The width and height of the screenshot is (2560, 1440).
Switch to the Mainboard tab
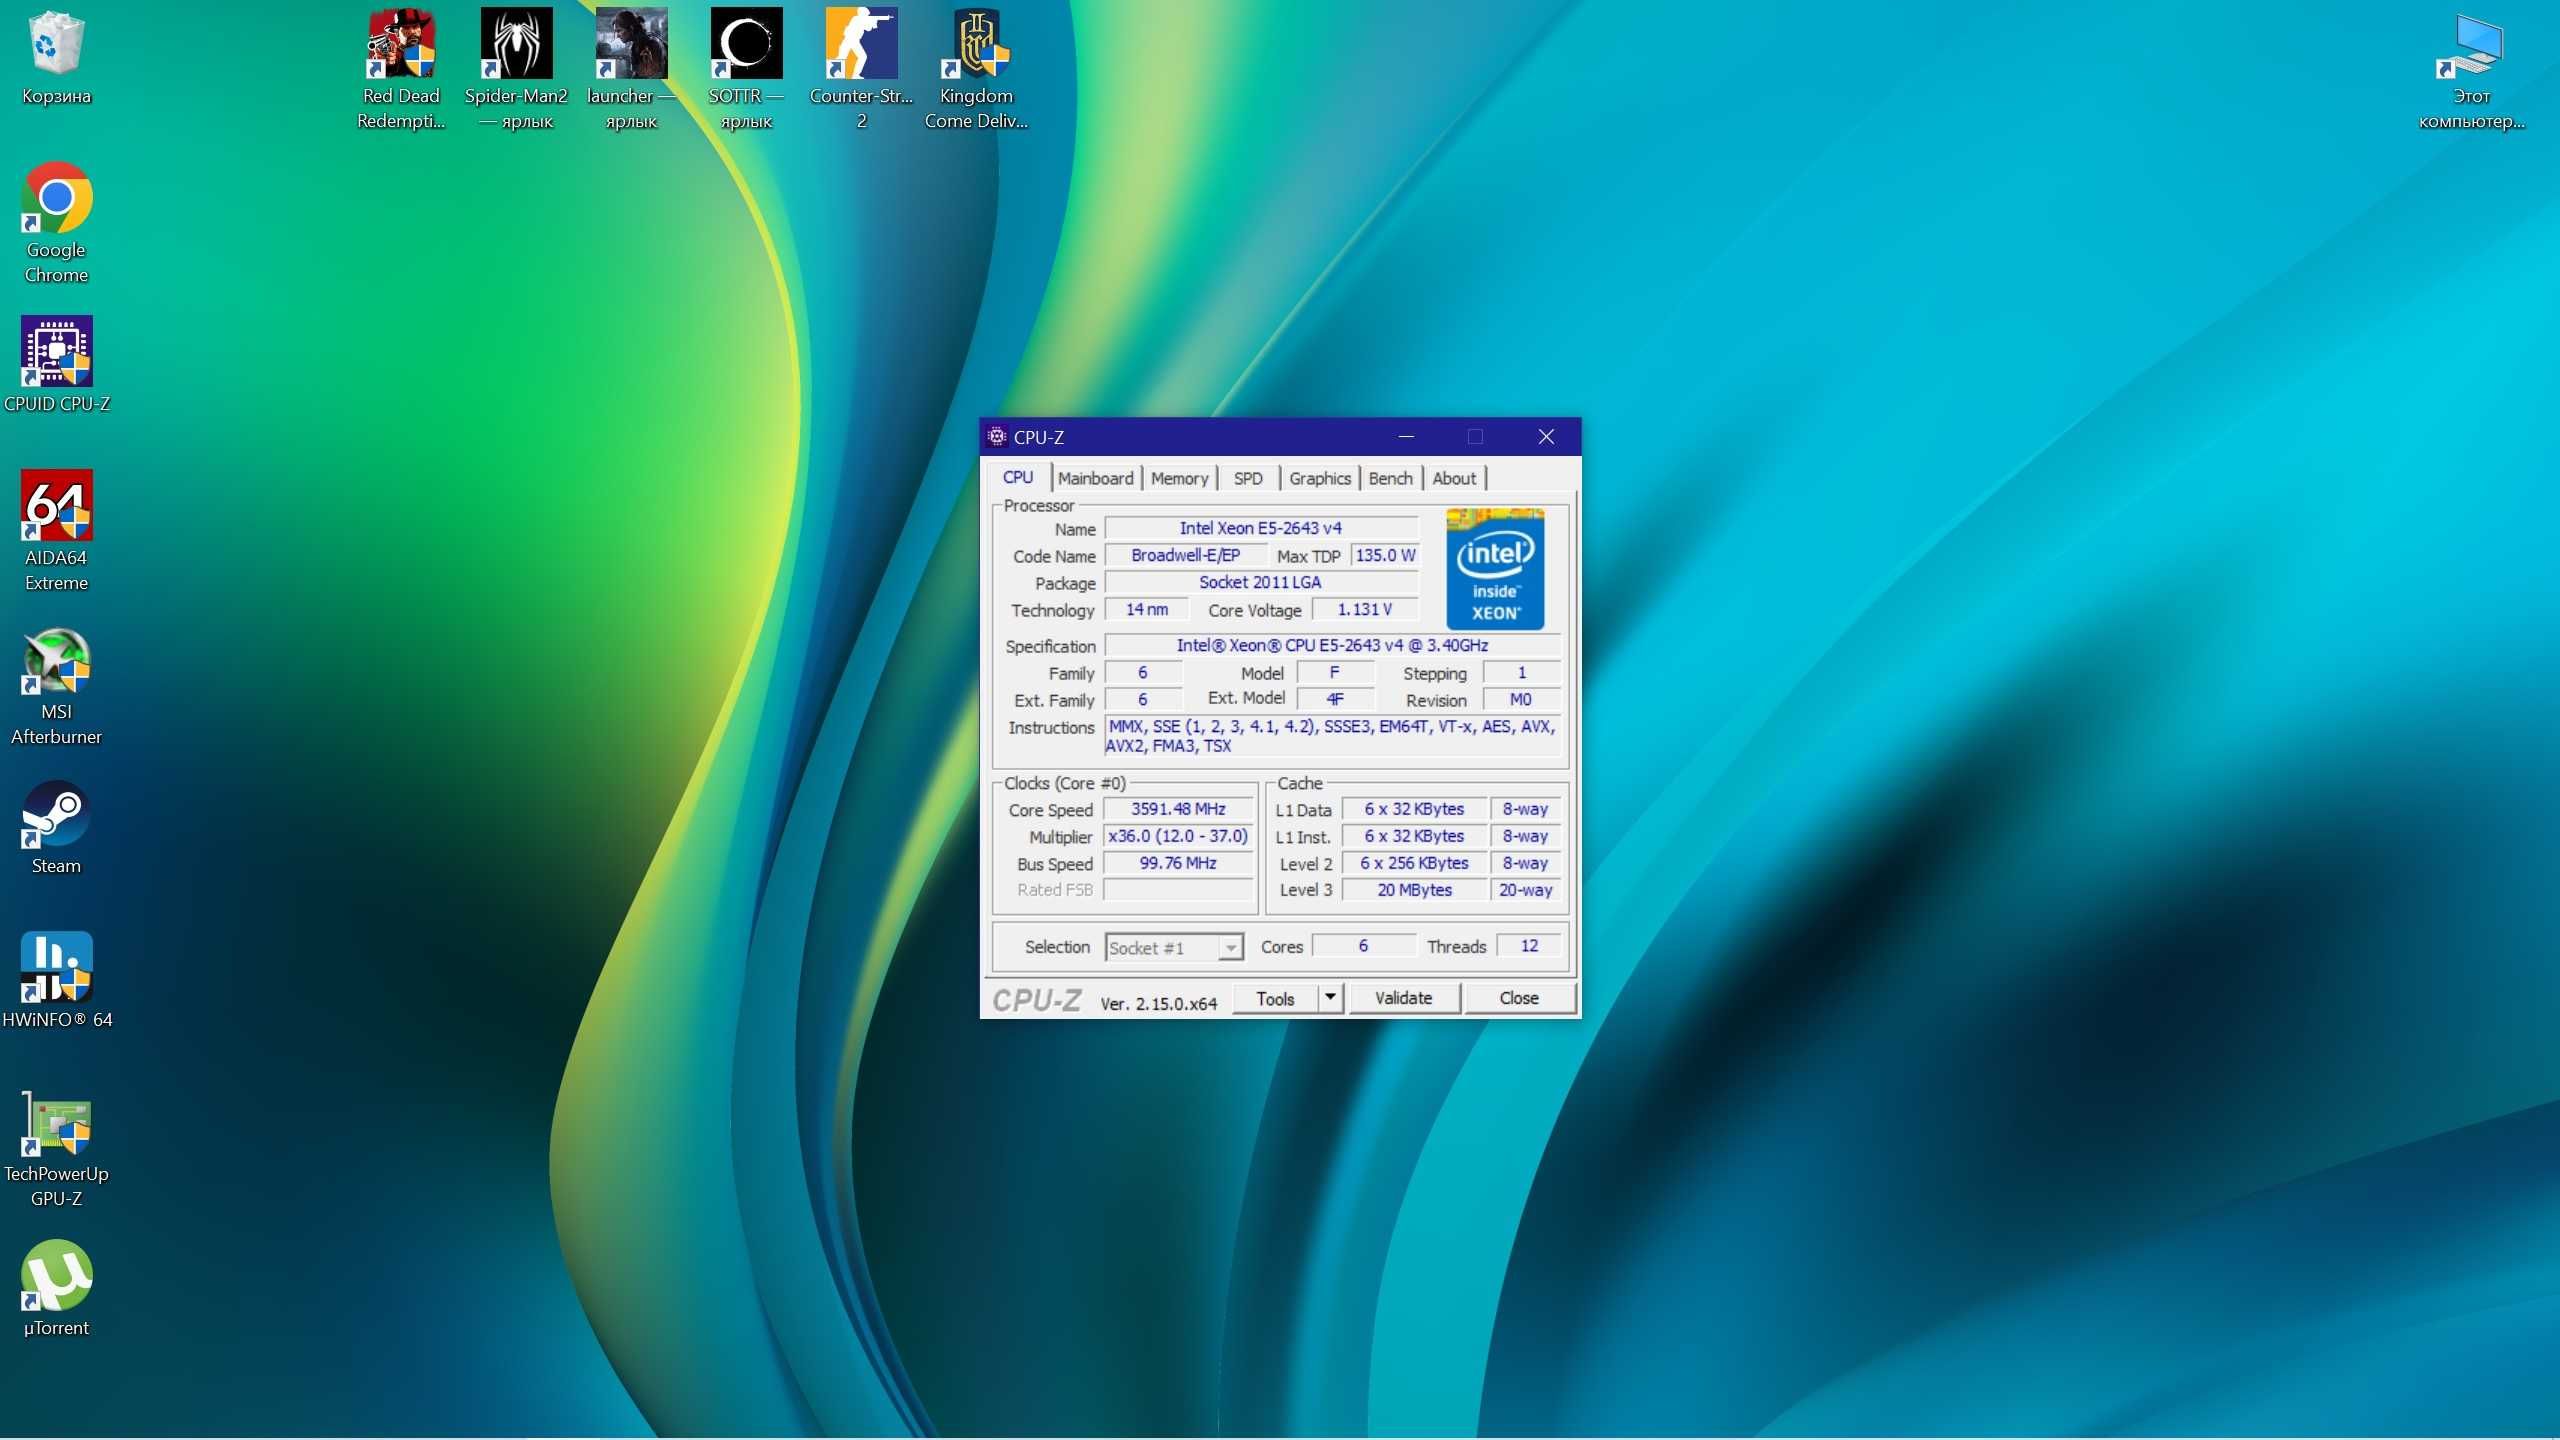[x=1096, y=478]
